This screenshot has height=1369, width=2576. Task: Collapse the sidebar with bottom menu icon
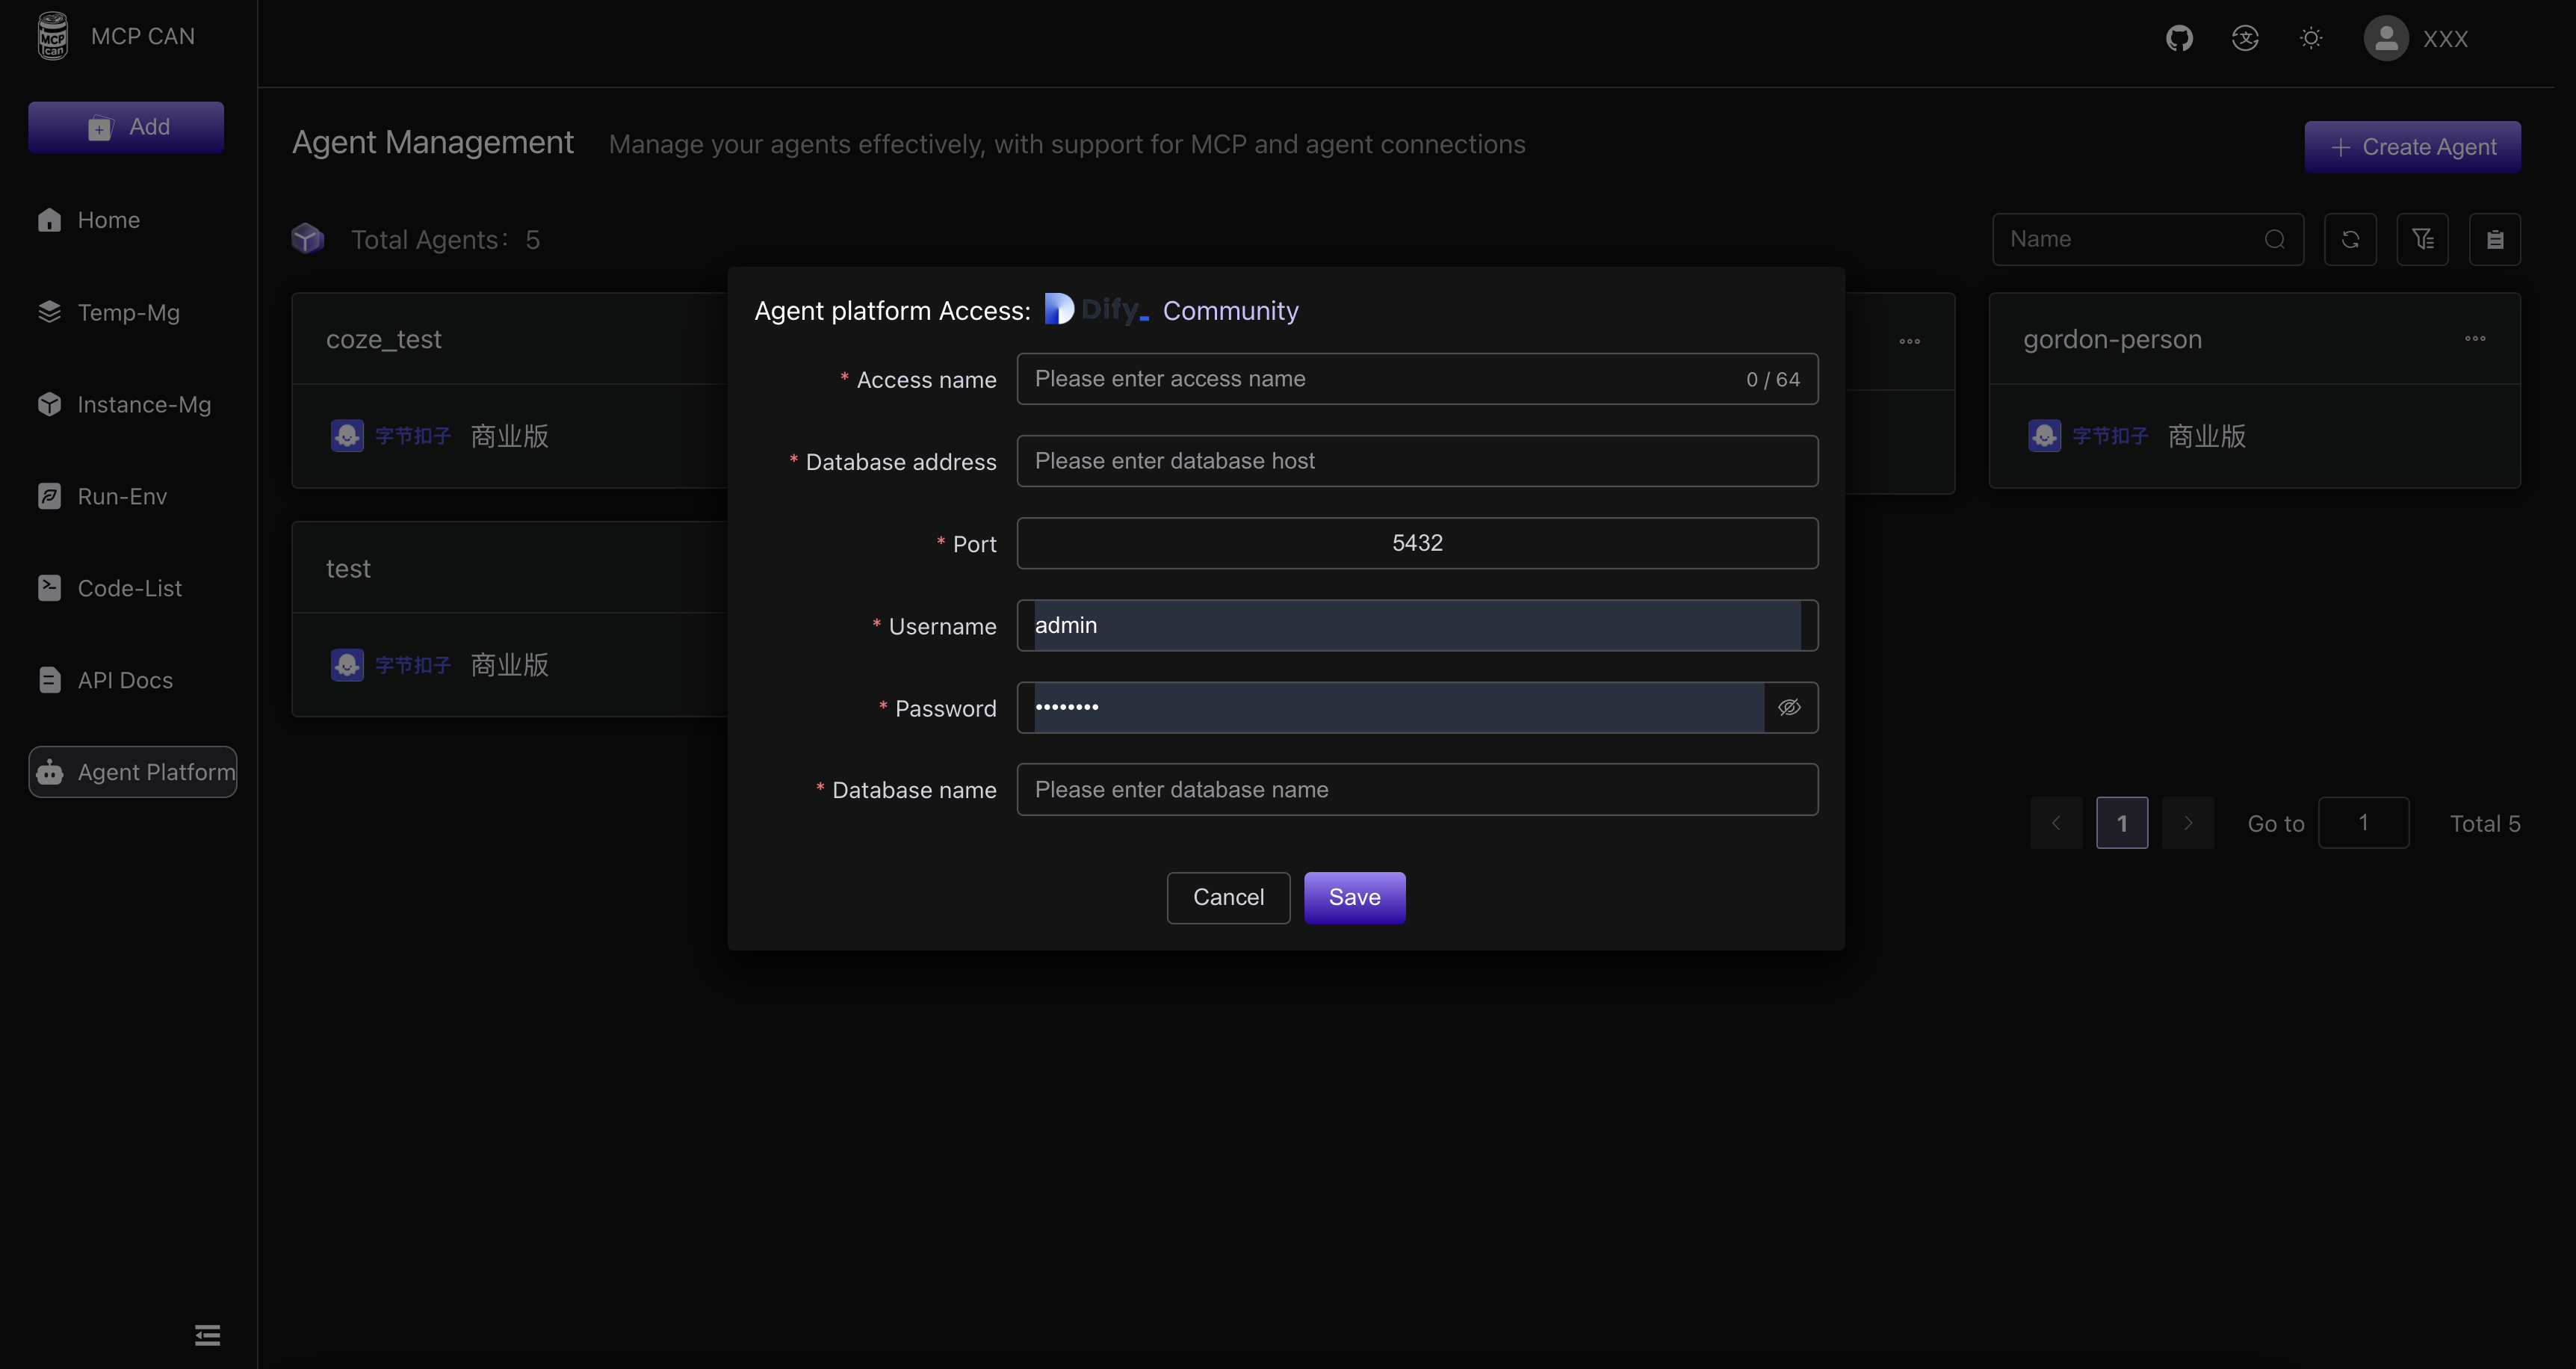pyautogui.click(x=207, y=1335)
